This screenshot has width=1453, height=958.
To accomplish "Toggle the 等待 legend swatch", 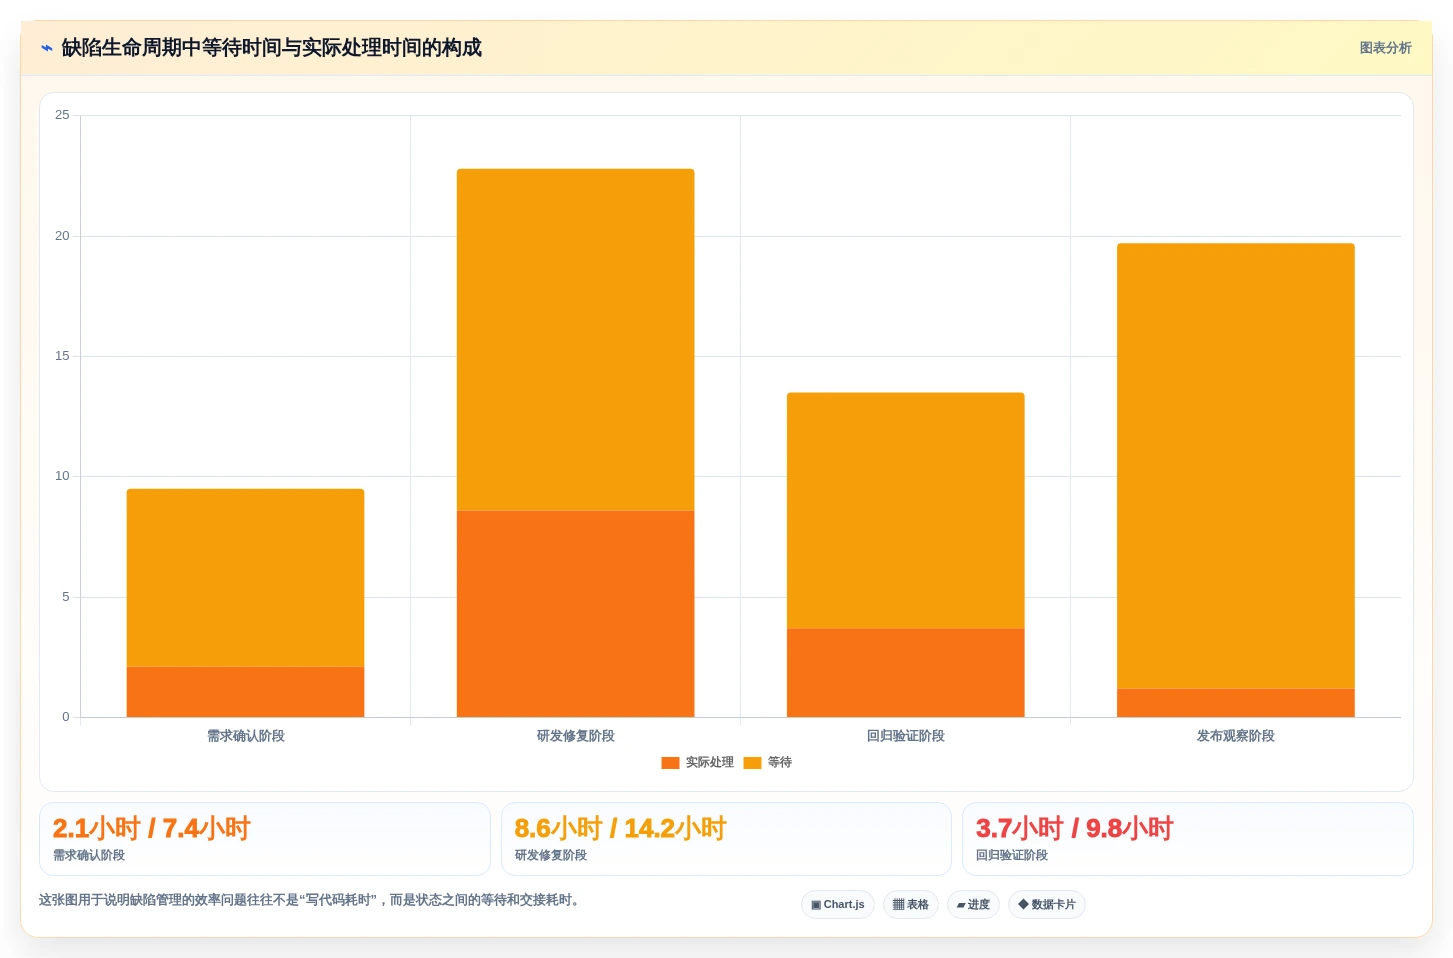I will pos(752,763).
